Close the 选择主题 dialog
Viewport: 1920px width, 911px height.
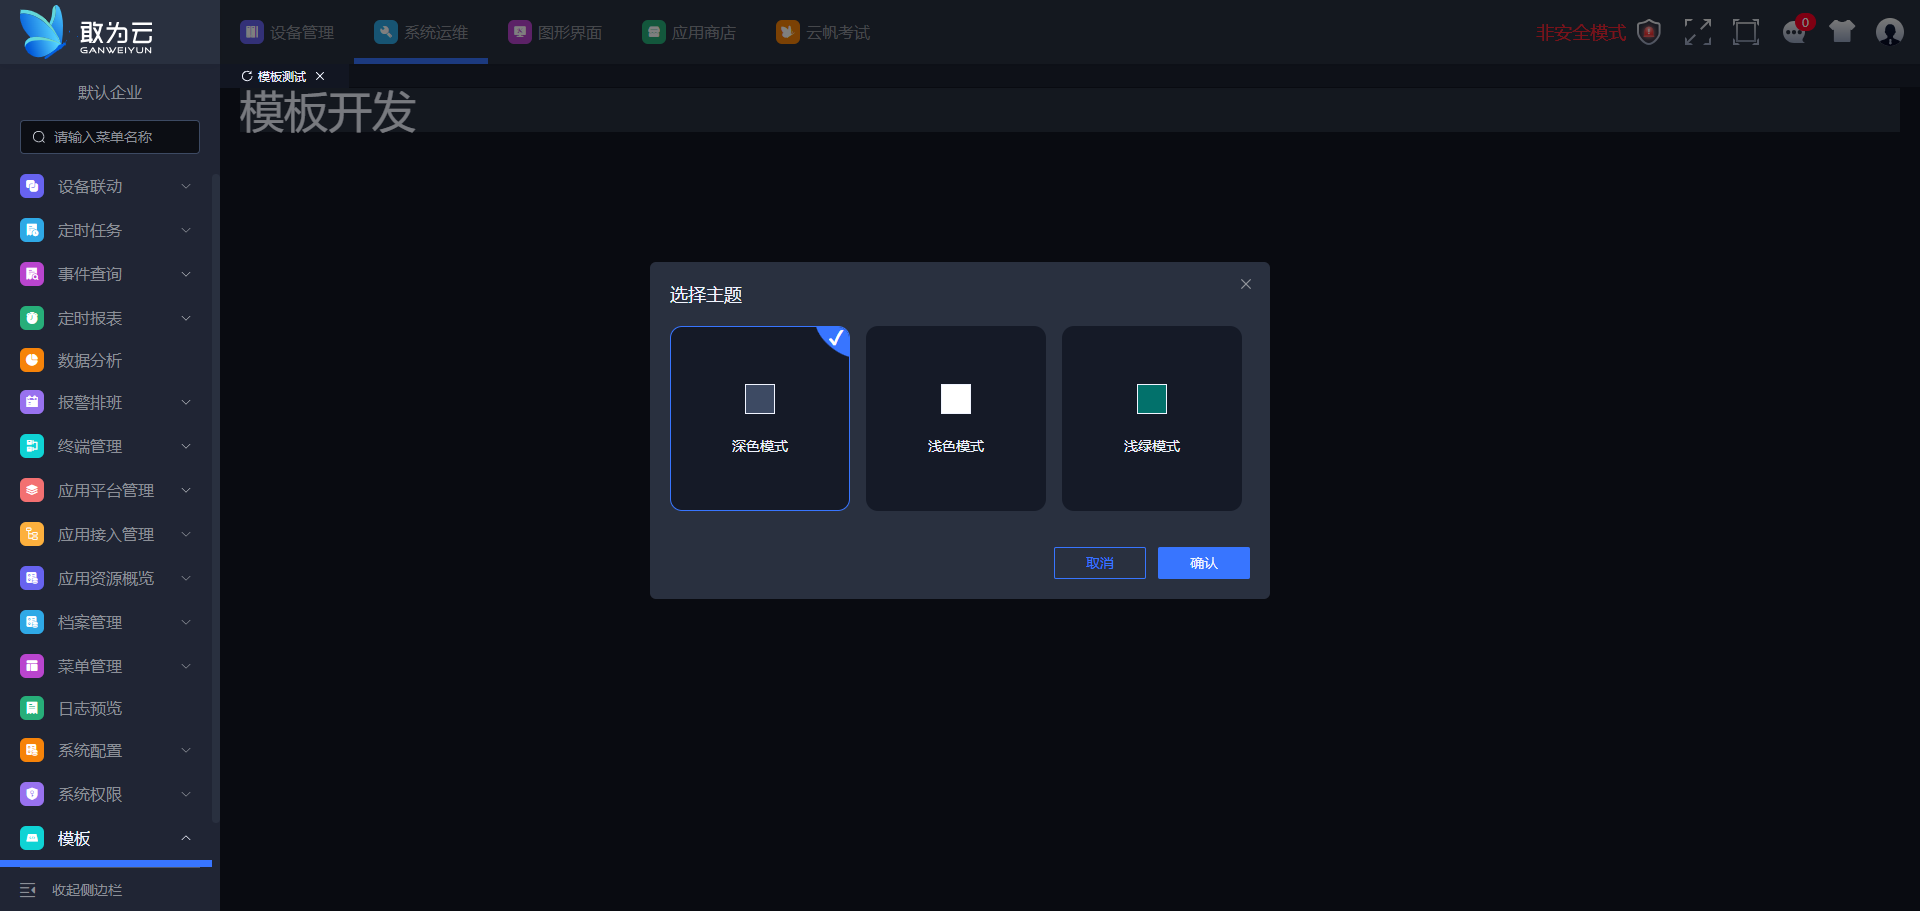(x=1246, y=284)
